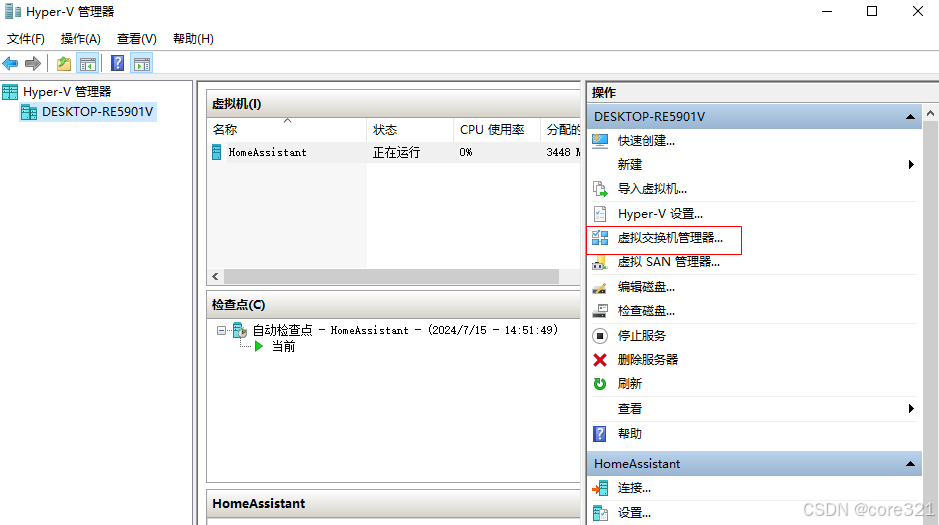The image size is (939, 525).
Task: Expand the 新建 submenu arrow
Action: click(911, 165)
